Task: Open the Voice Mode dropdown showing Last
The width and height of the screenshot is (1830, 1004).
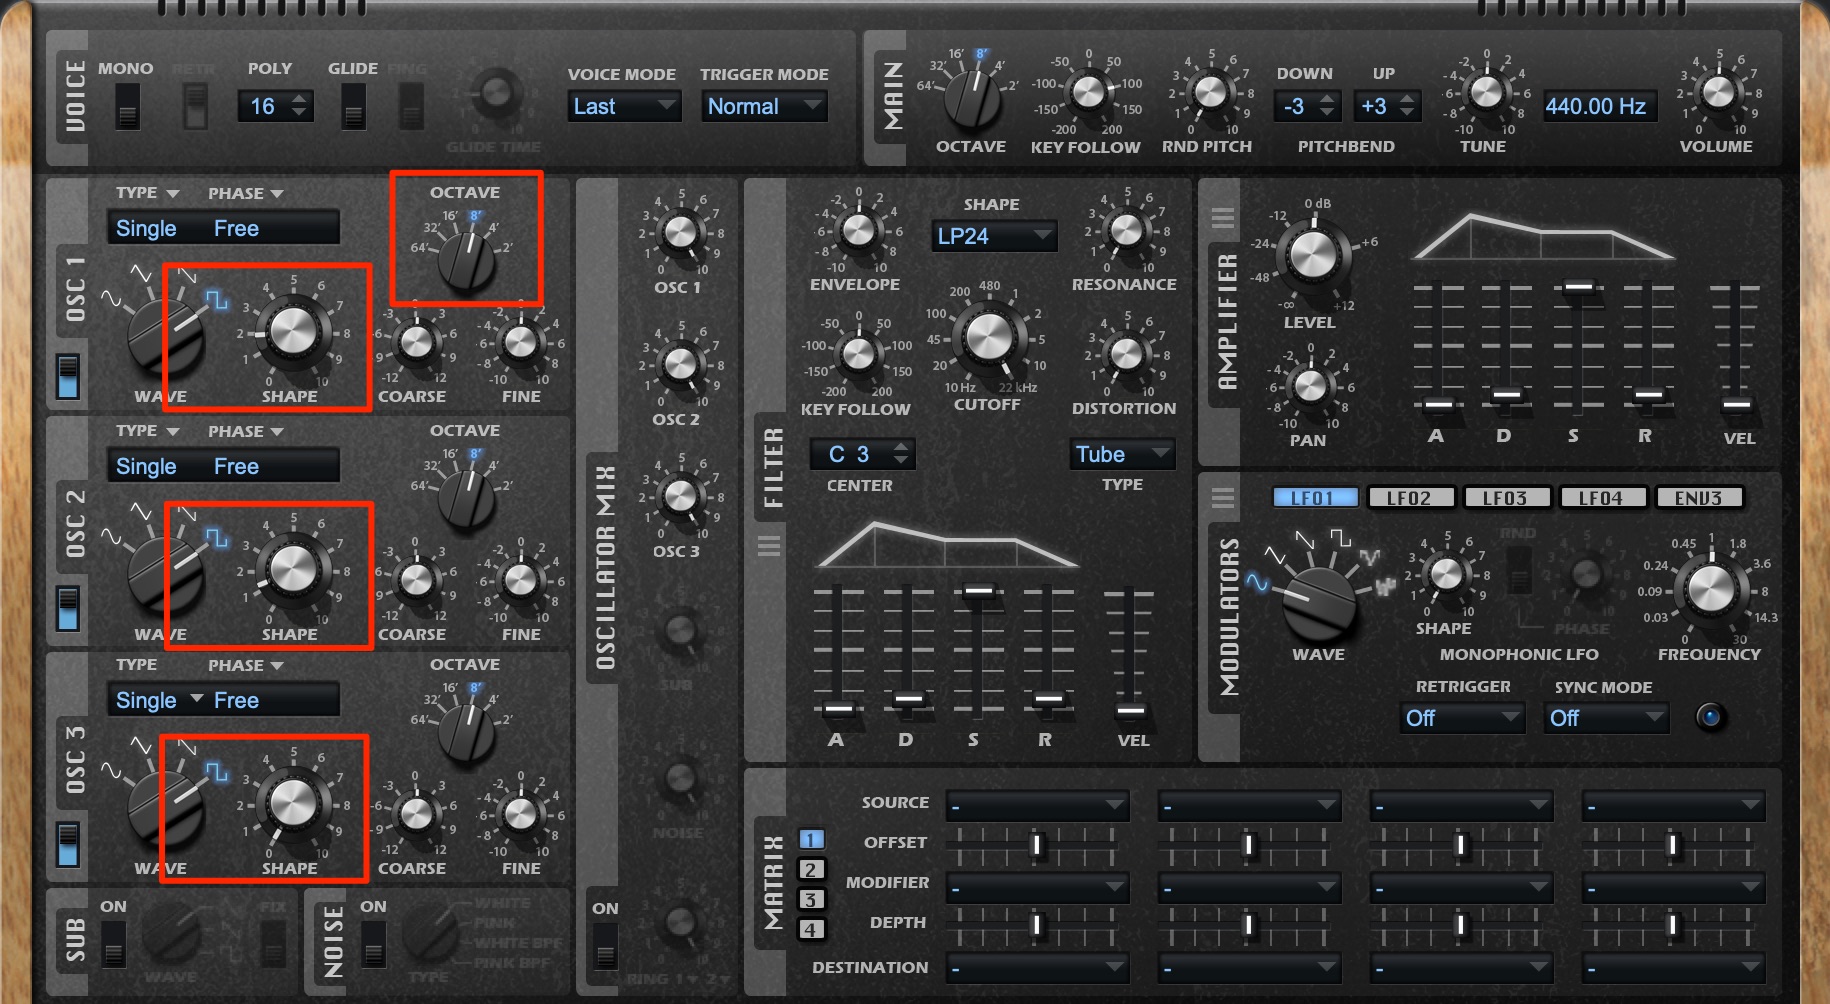Action: [624, 106]
